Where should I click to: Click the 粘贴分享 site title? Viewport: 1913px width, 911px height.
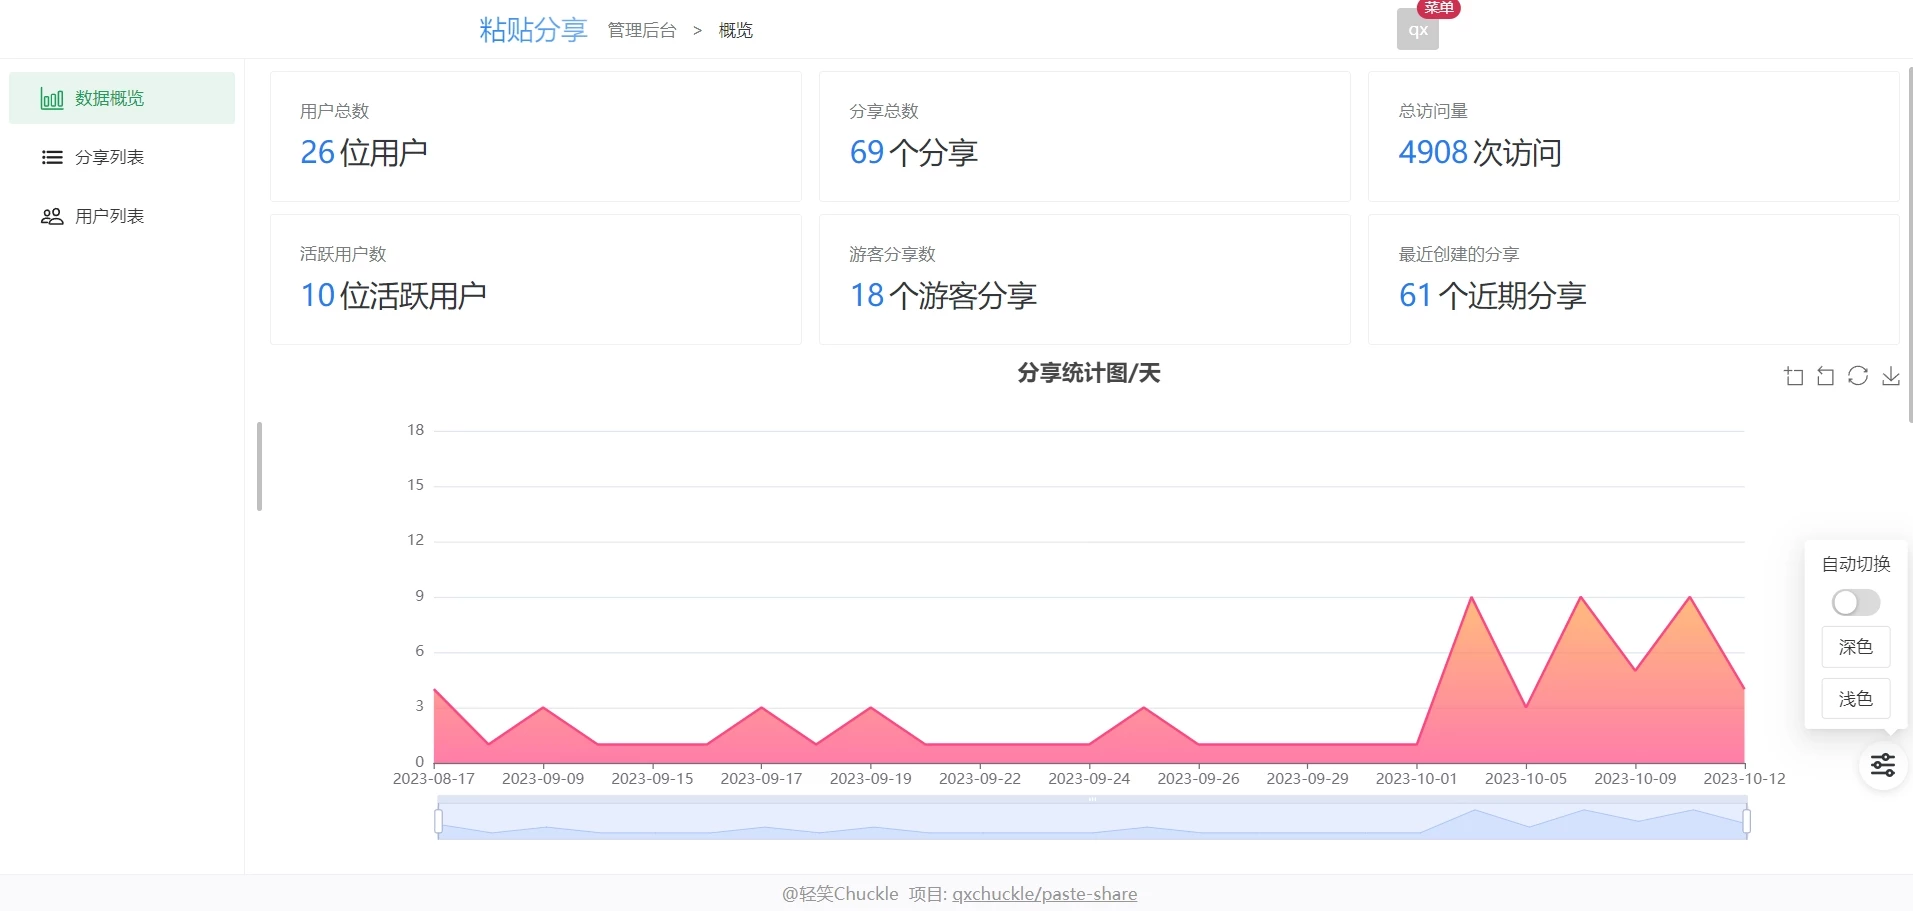click(x=533, y=30)
